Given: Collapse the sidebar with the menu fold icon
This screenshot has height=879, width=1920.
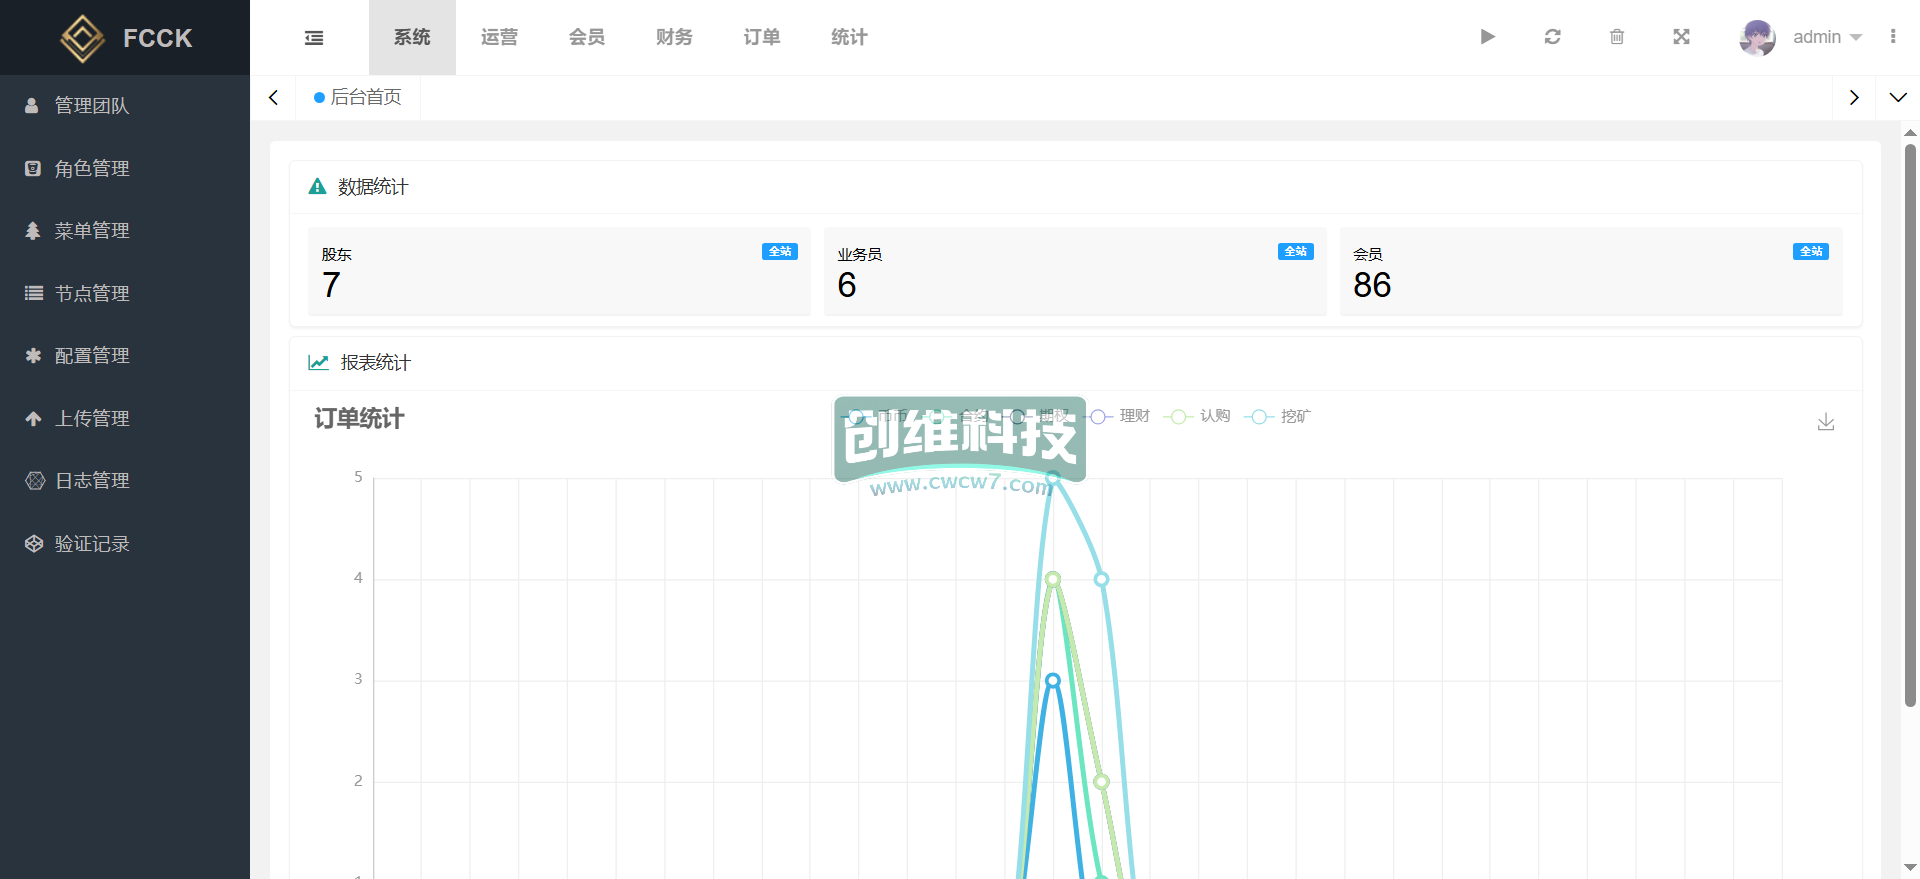Looking at the screenshot, I should (314, 38).
